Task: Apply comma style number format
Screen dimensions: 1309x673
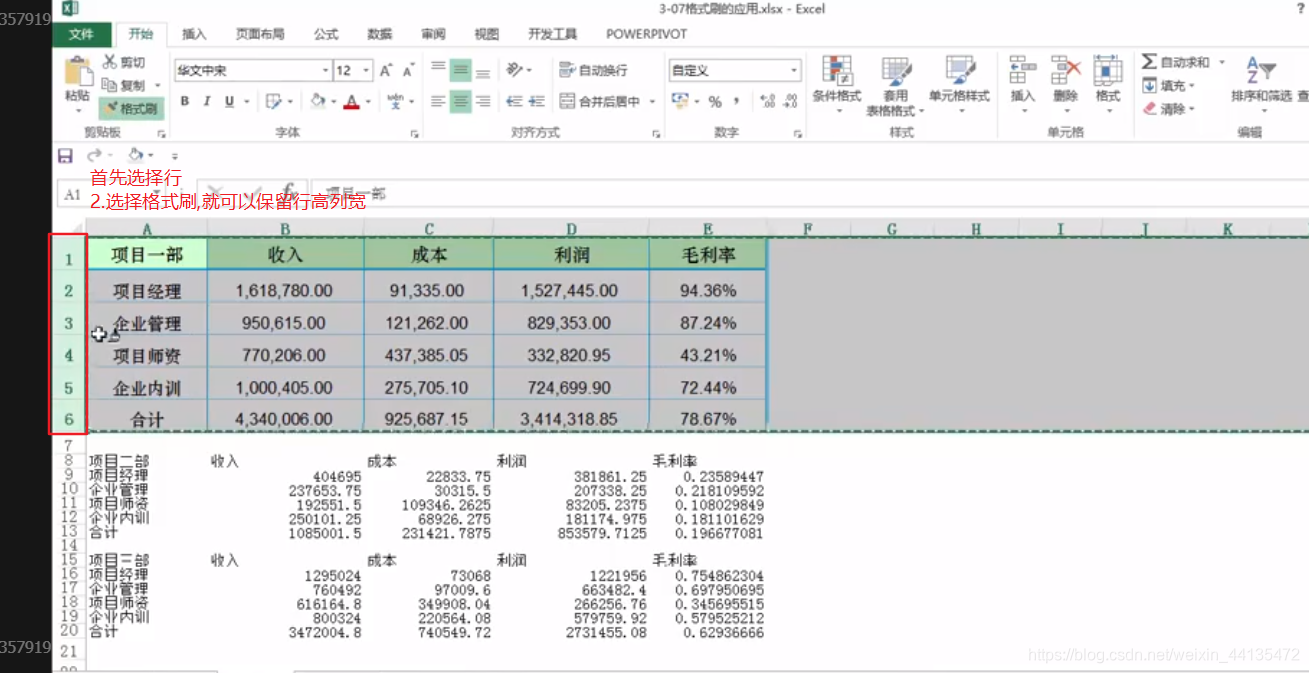Action: tap(737, 101)
